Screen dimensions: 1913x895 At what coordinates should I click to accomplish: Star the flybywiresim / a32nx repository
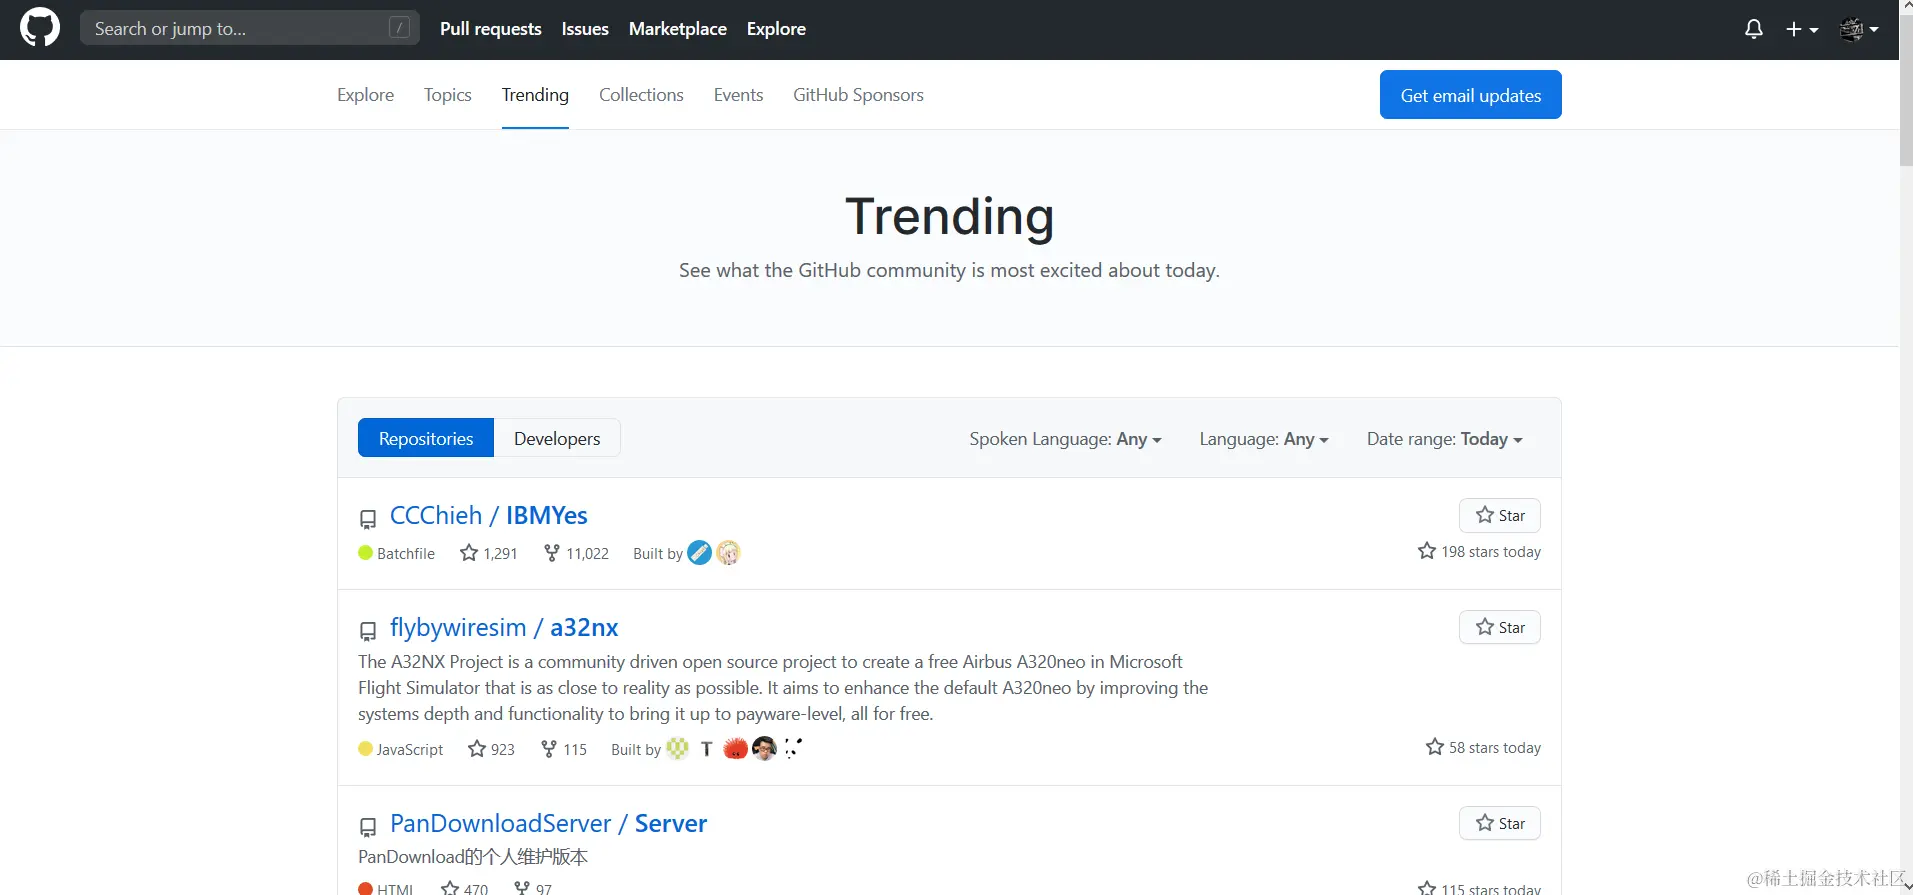1500,627
